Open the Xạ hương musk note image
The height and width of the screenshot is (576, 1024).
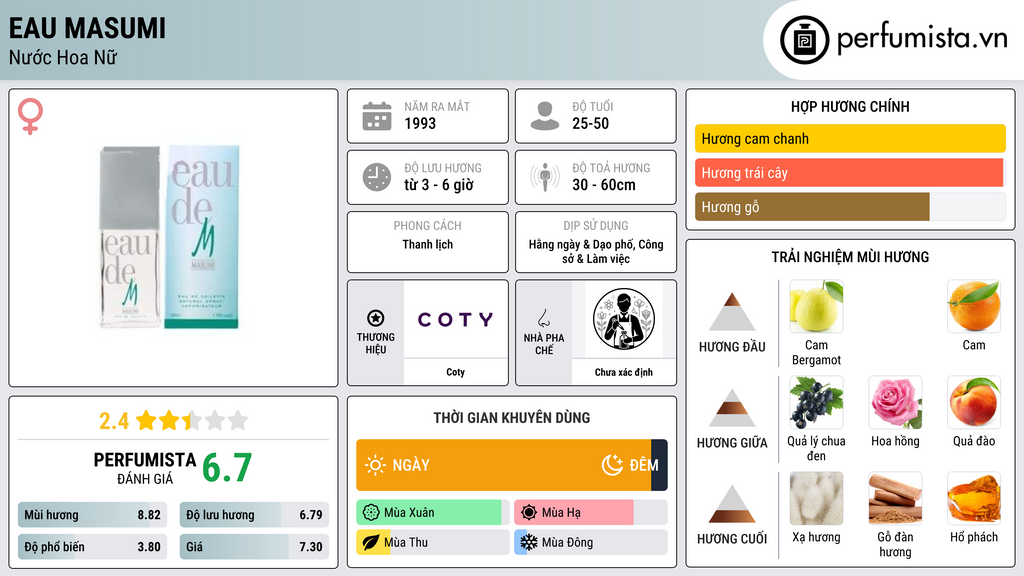click(x=816, y=498)
